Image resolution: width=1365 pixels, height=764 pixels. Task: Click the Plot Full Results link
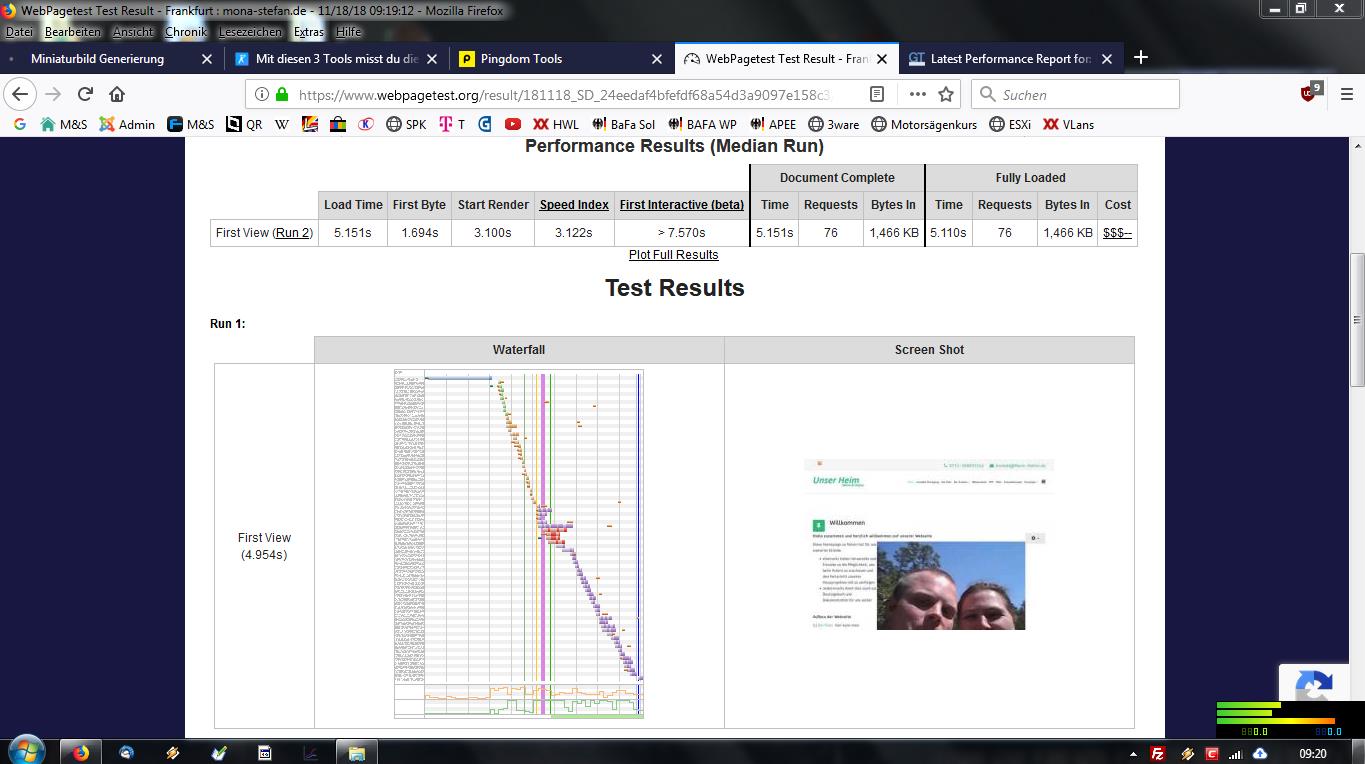pyautogui.click(x=673, y=255)
